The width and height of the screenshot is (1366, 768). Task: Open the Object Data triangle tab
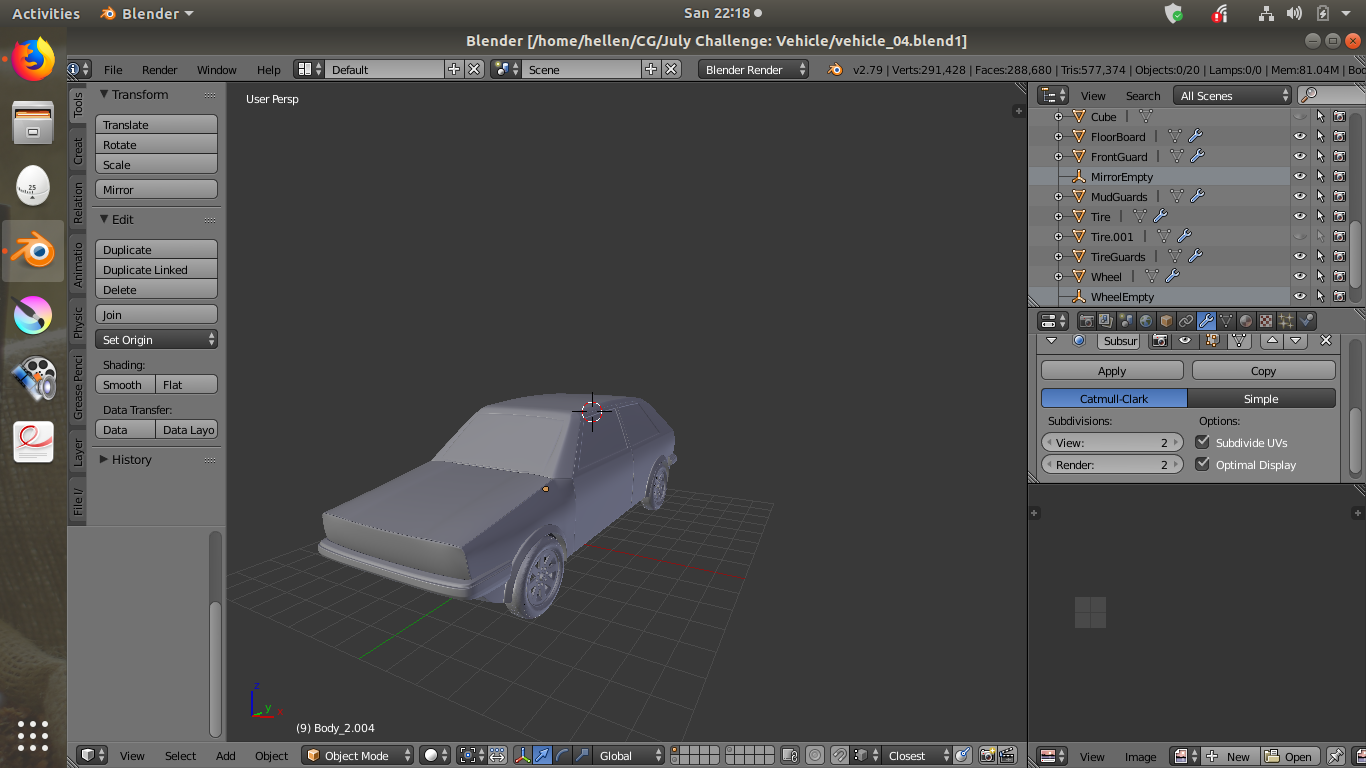[1226, 321]
